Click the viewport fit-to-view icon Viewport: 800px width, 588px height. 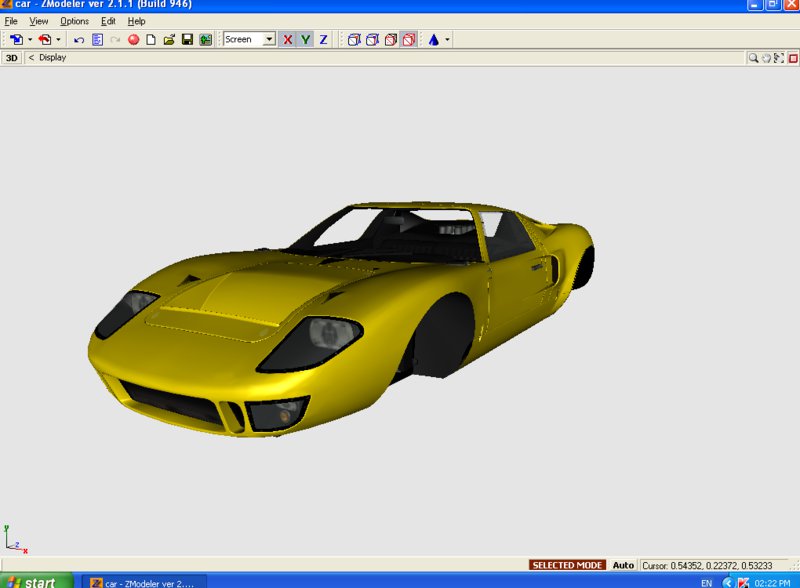coord(779,58)
